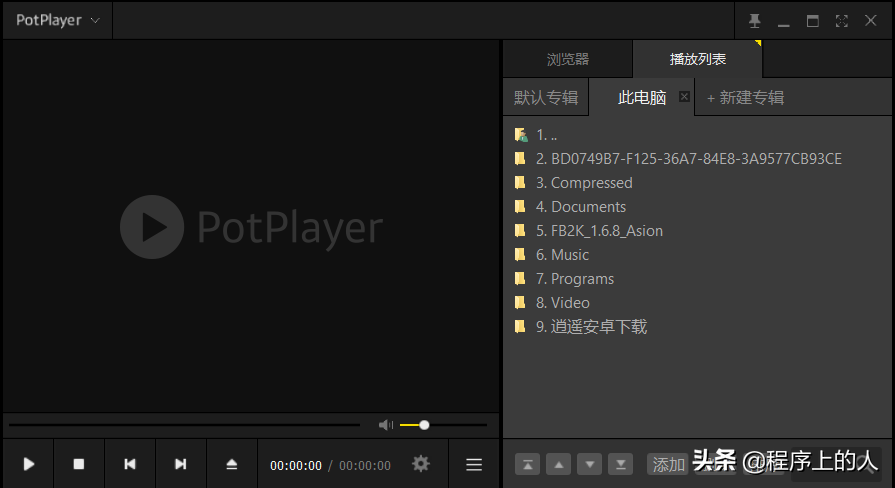
Task: Open the FB2K_1.6.8_Asion folder entry
Action: coord(696,231)
